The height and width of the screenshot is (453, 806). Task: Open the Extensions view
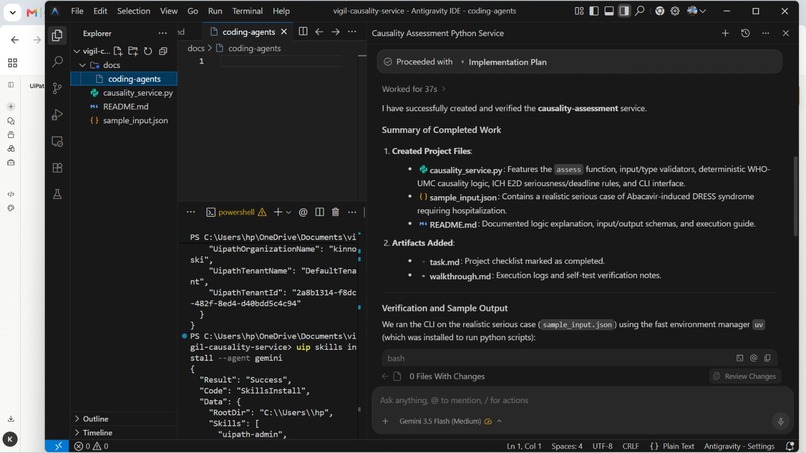[x=57, y=168]
